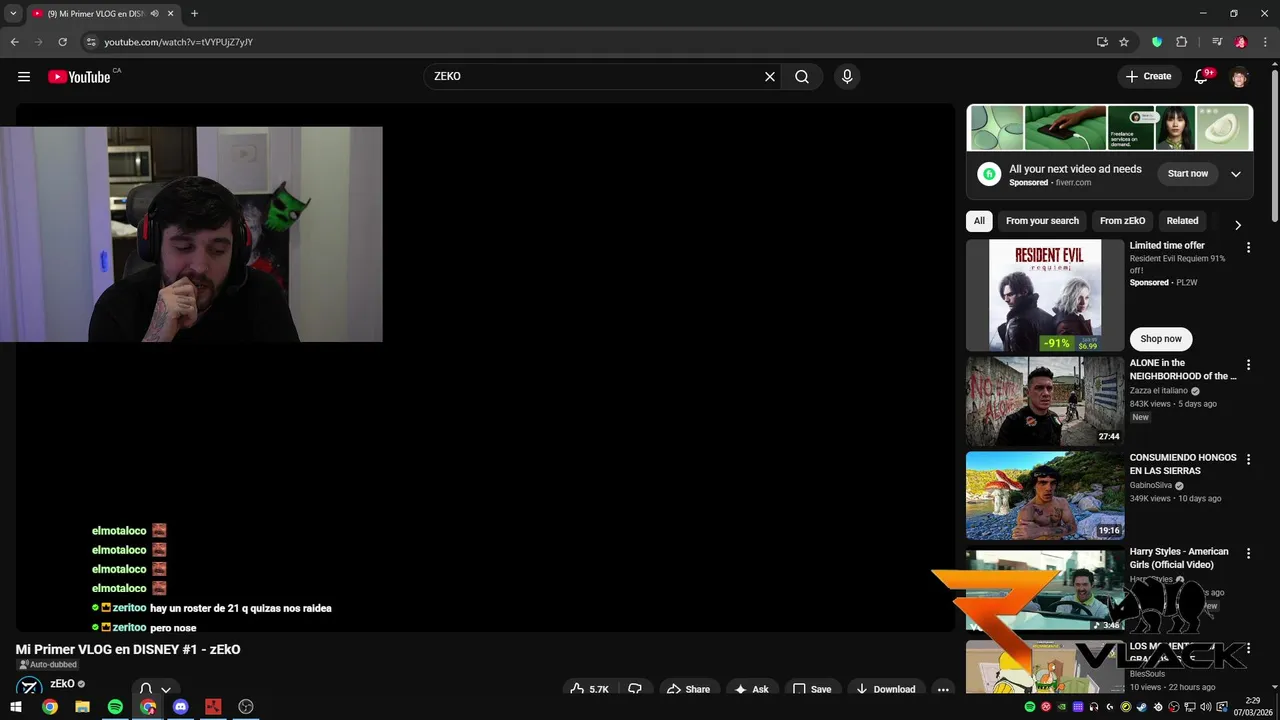
Task: Open the YouTube notifications bell
Action: [1203, 76]
